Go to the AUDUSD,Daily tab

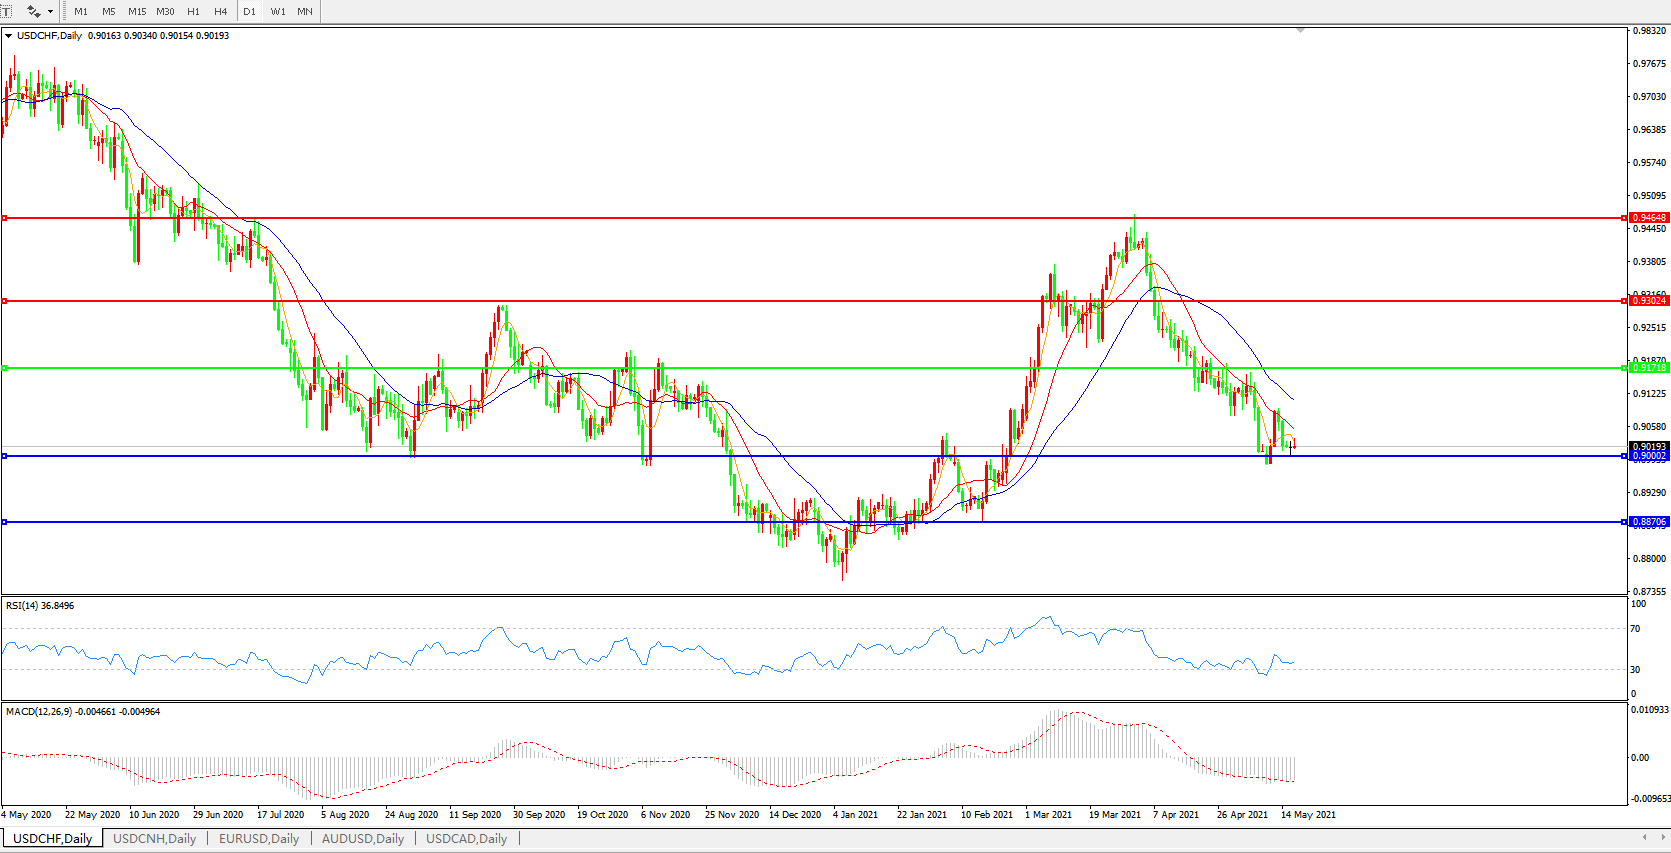click(363, 839)
